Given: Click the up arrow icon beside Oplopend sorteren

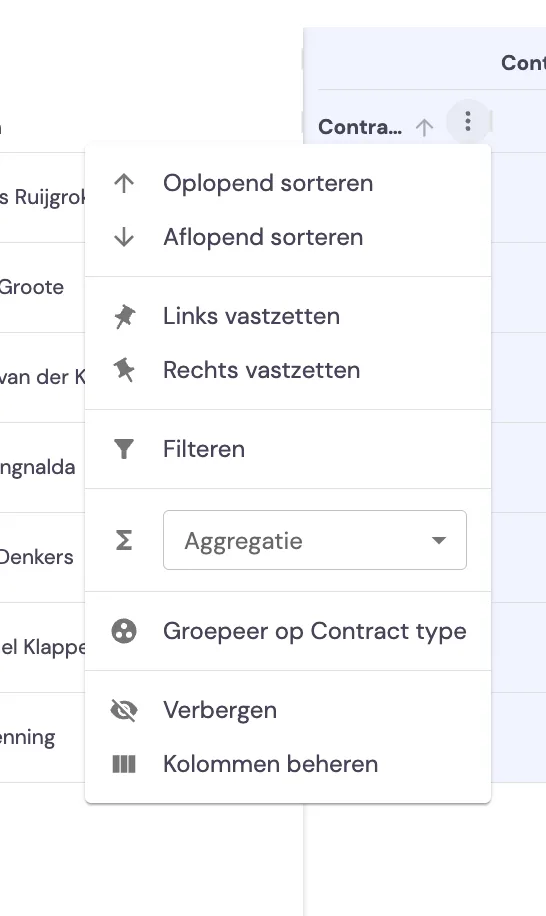Looking at the screenshot, I should 124,183.
